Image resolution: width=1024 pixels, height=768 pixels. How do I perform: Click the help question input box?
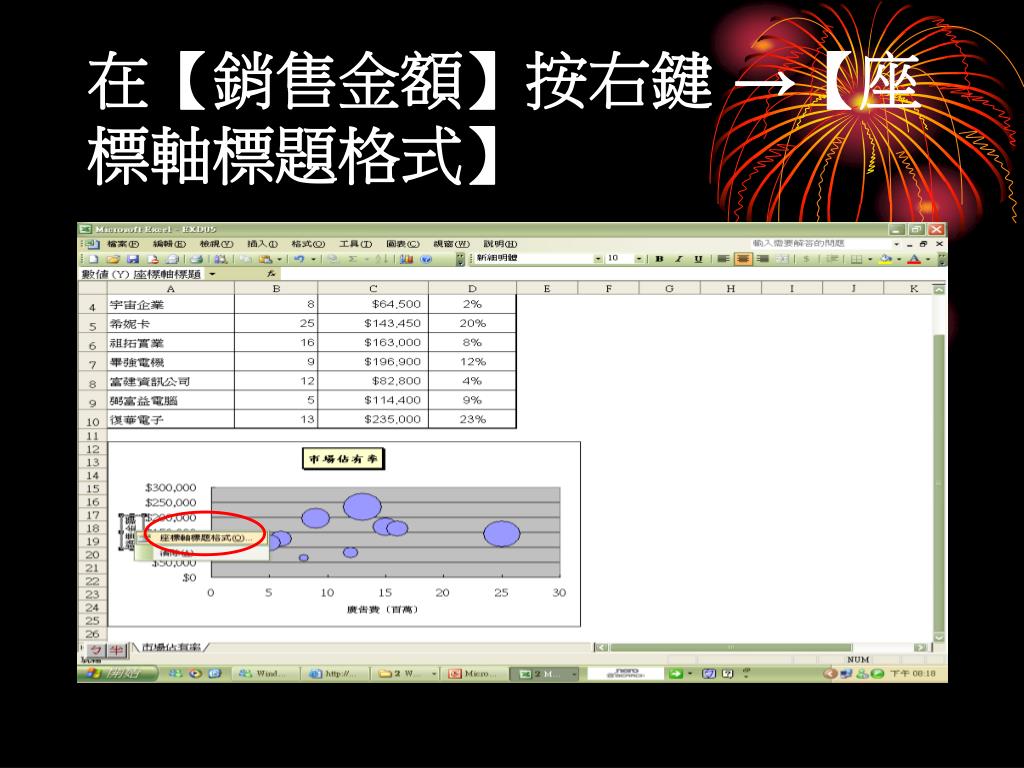[820, 244]
